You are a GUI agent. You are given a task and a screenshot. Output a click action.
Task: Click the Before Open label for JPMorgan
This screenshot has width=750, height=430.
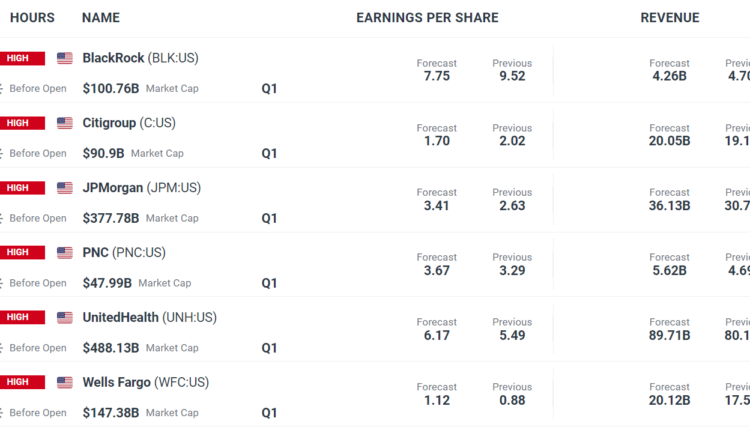point(38,218)
